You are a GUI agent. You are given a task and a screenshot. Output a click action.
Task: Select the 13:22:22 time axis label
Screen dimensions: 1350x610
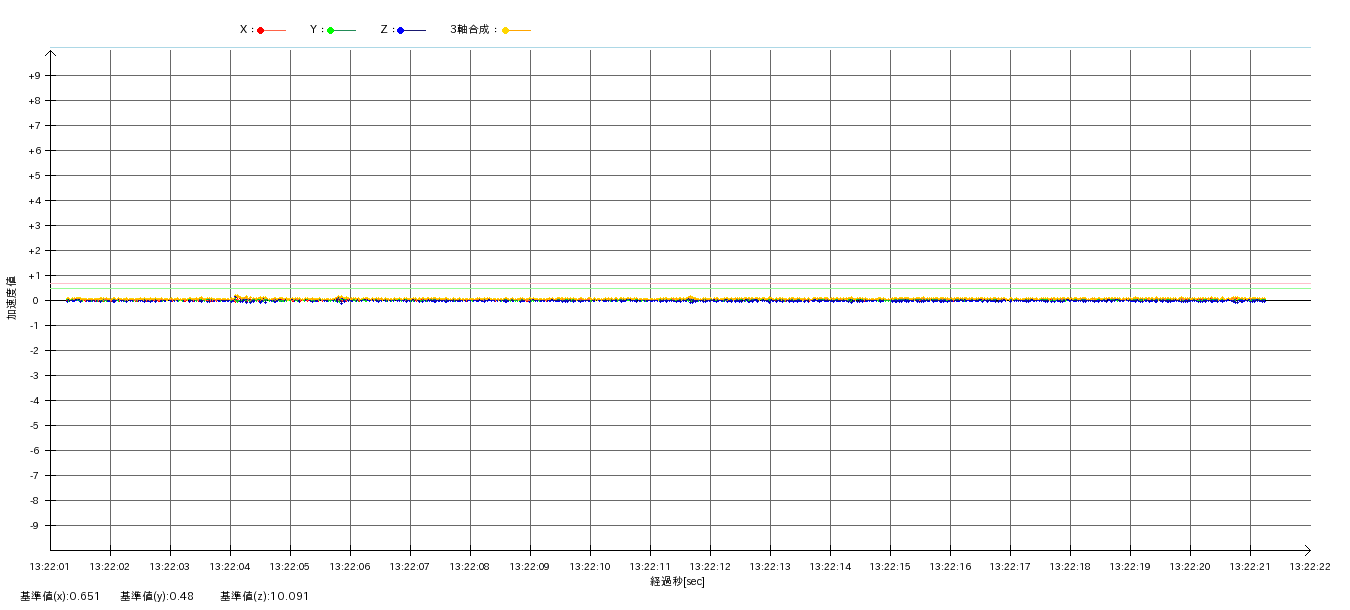pyautogui.click(x=1310, y=566)
